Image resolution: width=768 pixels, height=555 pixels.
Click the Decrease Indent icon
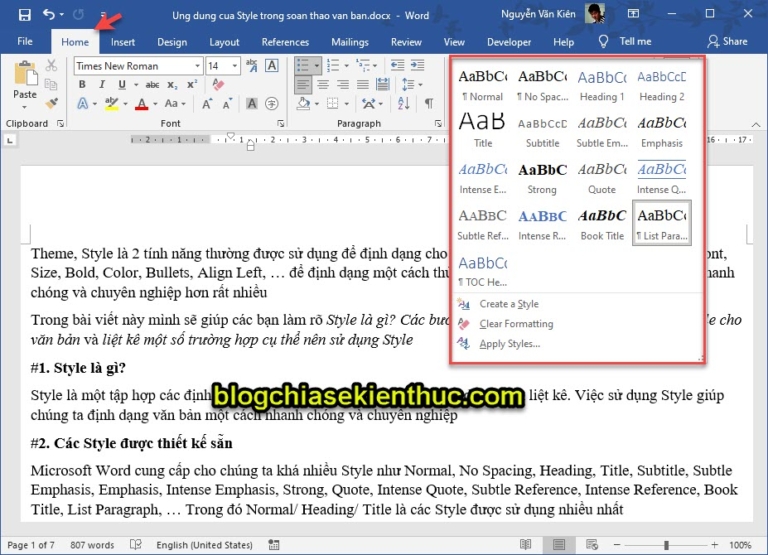[397, 65]
